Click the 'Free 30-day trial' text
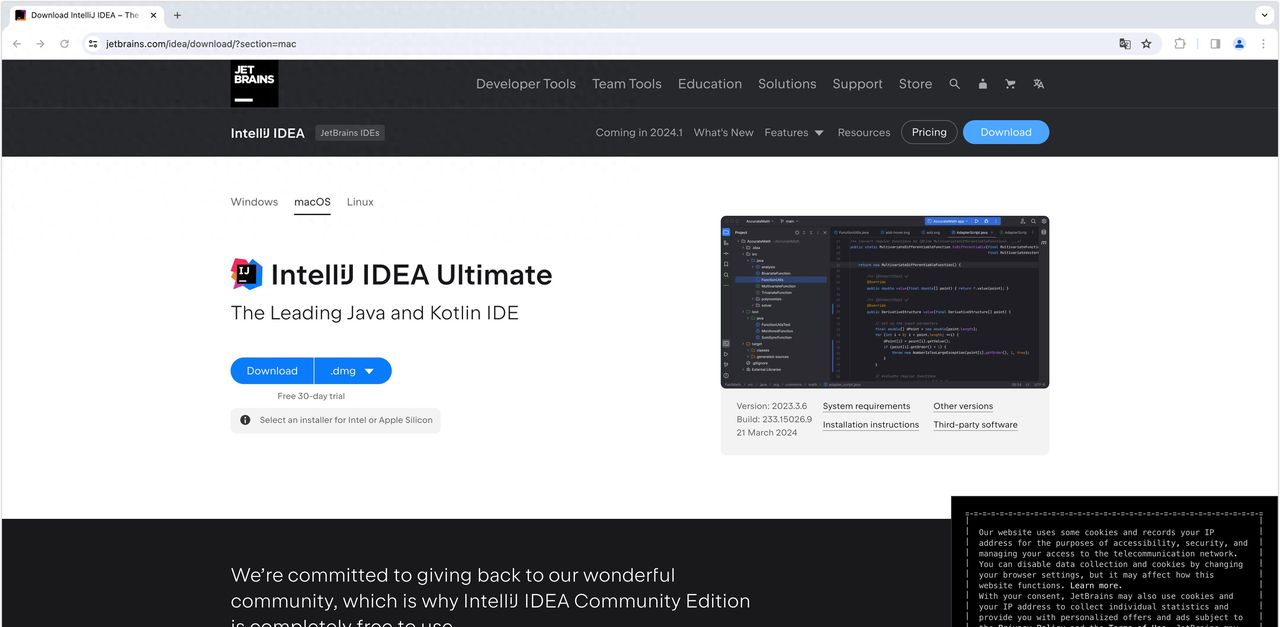This screenshot has height=627, width=1280. coord(311,396)
